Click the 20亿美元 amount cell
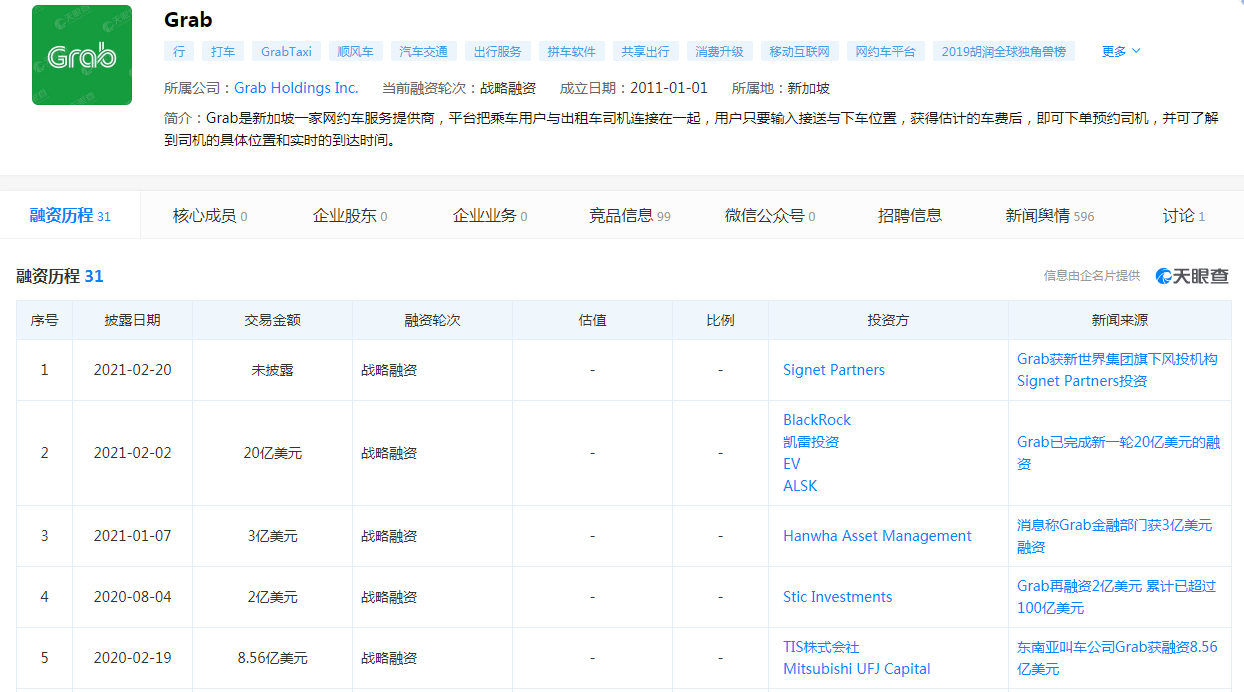This screenshot has height=692, width=1244. click(273, 453)
